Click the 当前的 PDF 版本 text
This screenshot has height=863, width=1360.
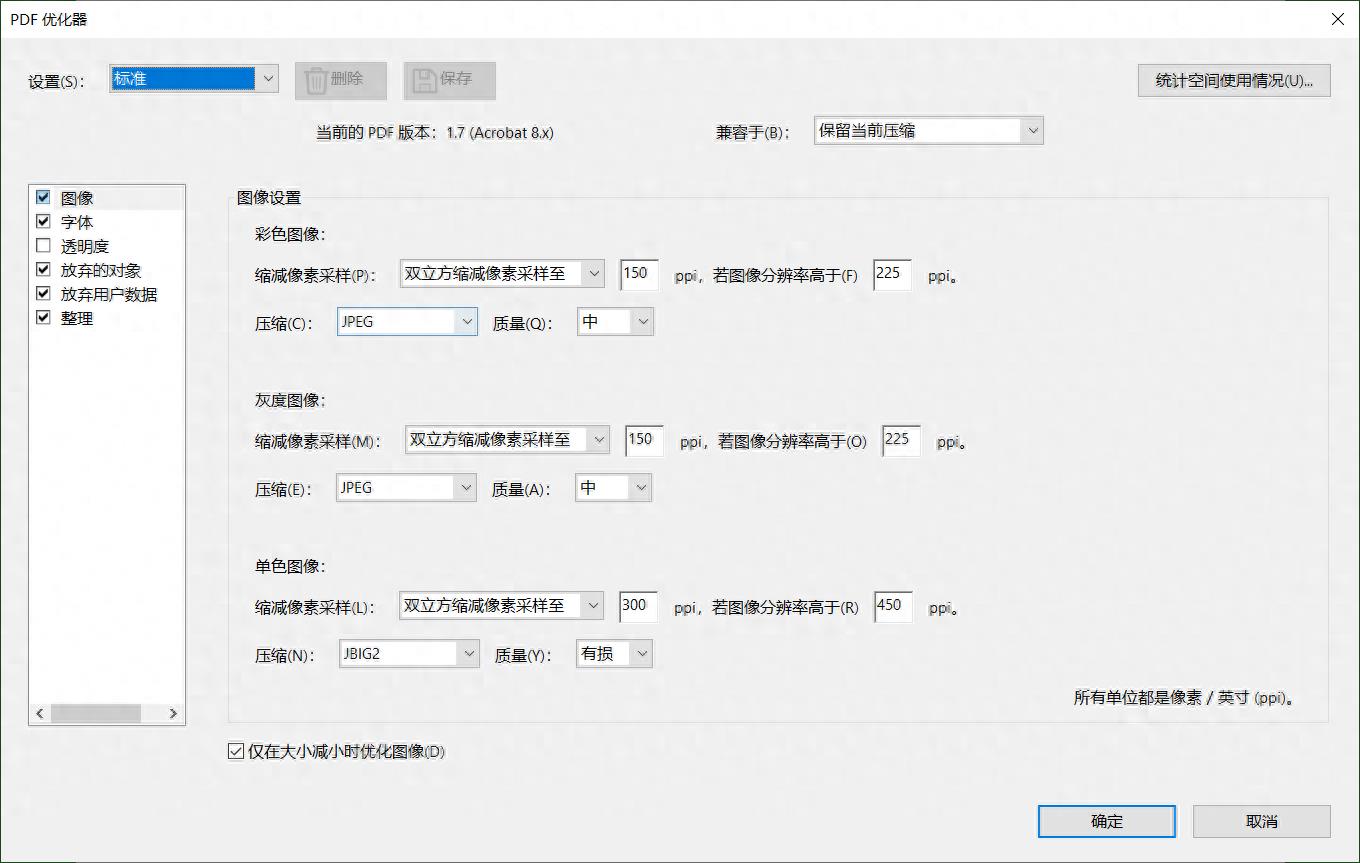click(434, 132)
